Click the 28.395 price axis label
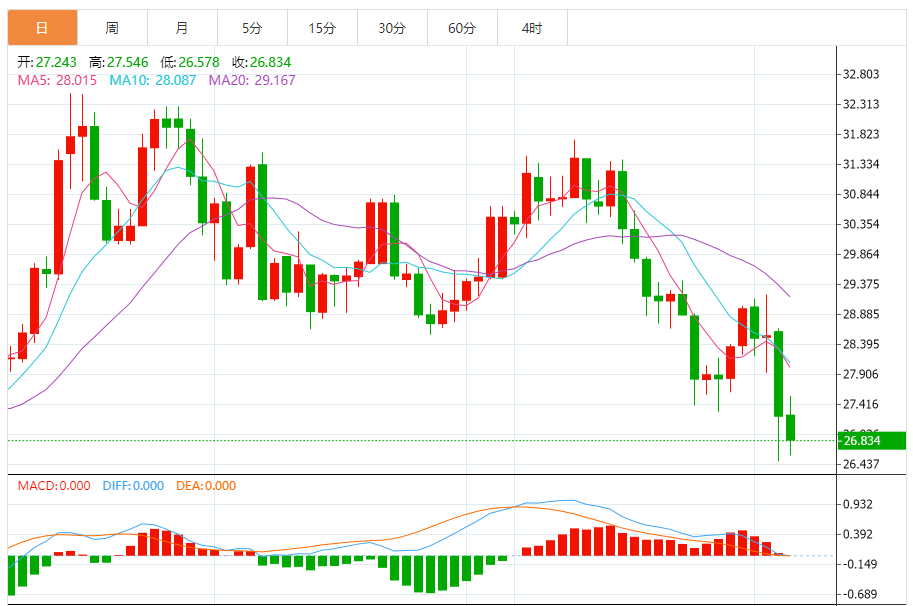The height and width of the screenshot is (606, 913). click(861, 344)
